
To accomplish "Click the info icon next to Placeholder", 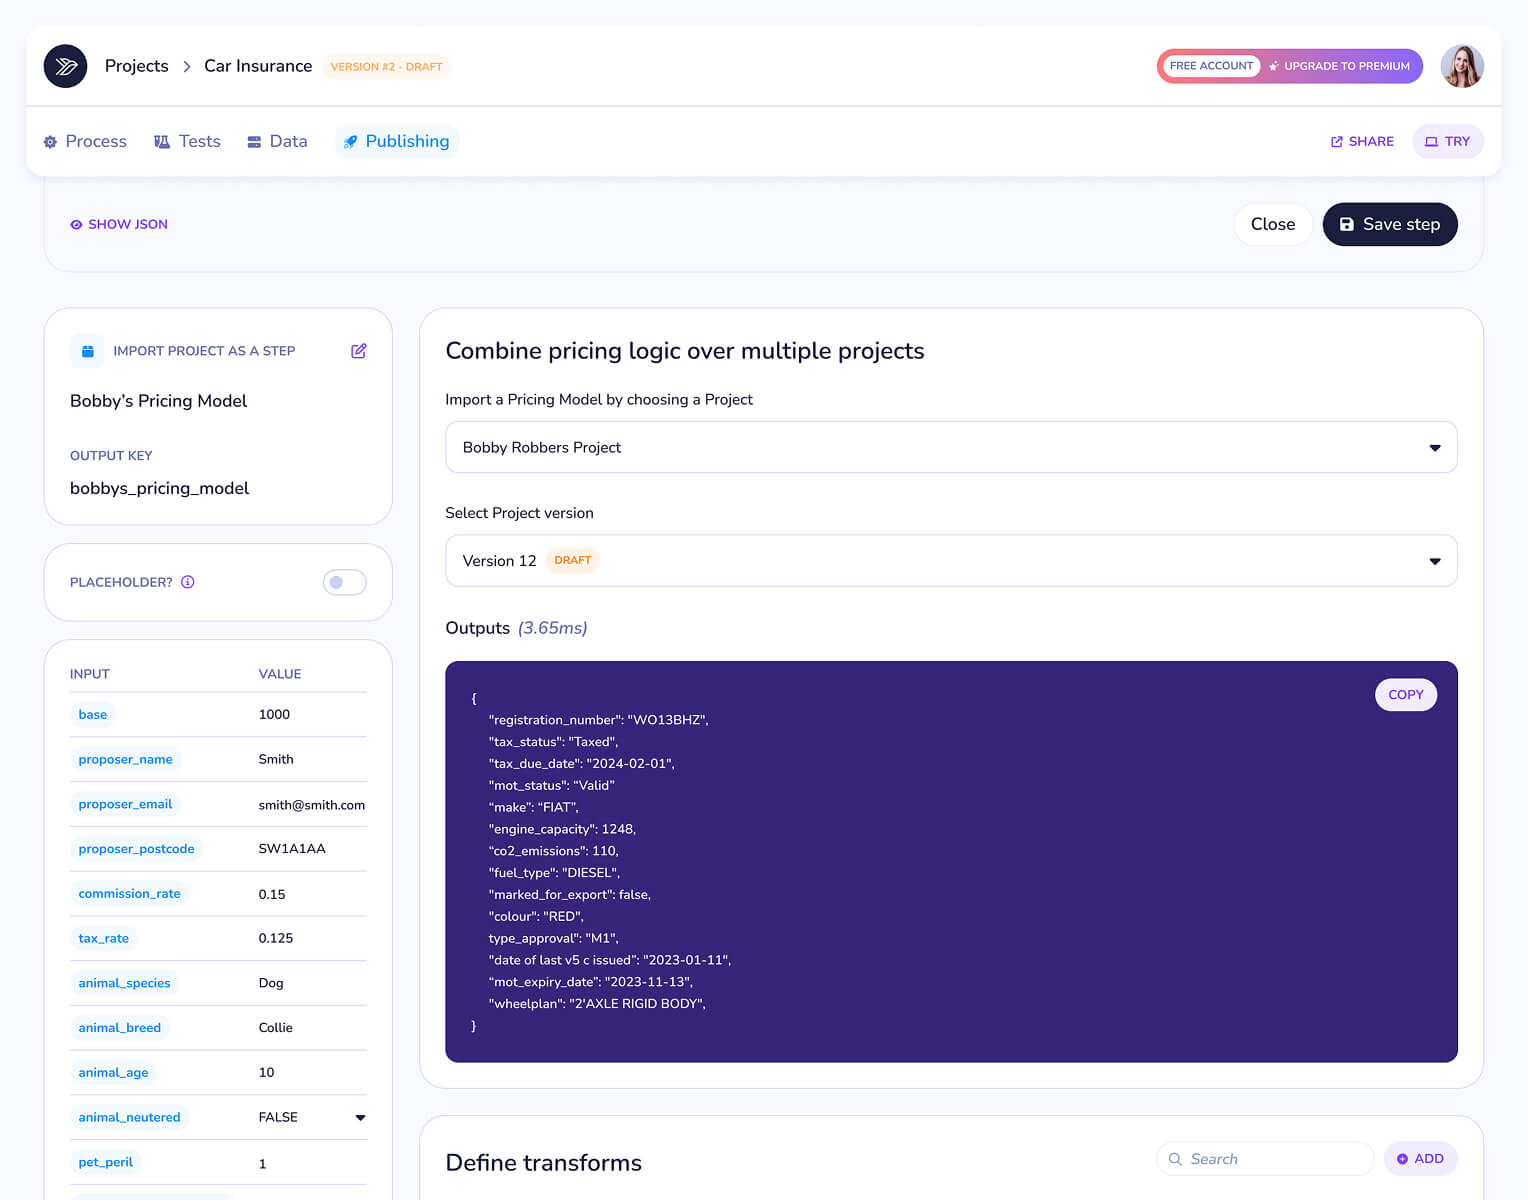I will pyautogui.click(x=188, y=582).
